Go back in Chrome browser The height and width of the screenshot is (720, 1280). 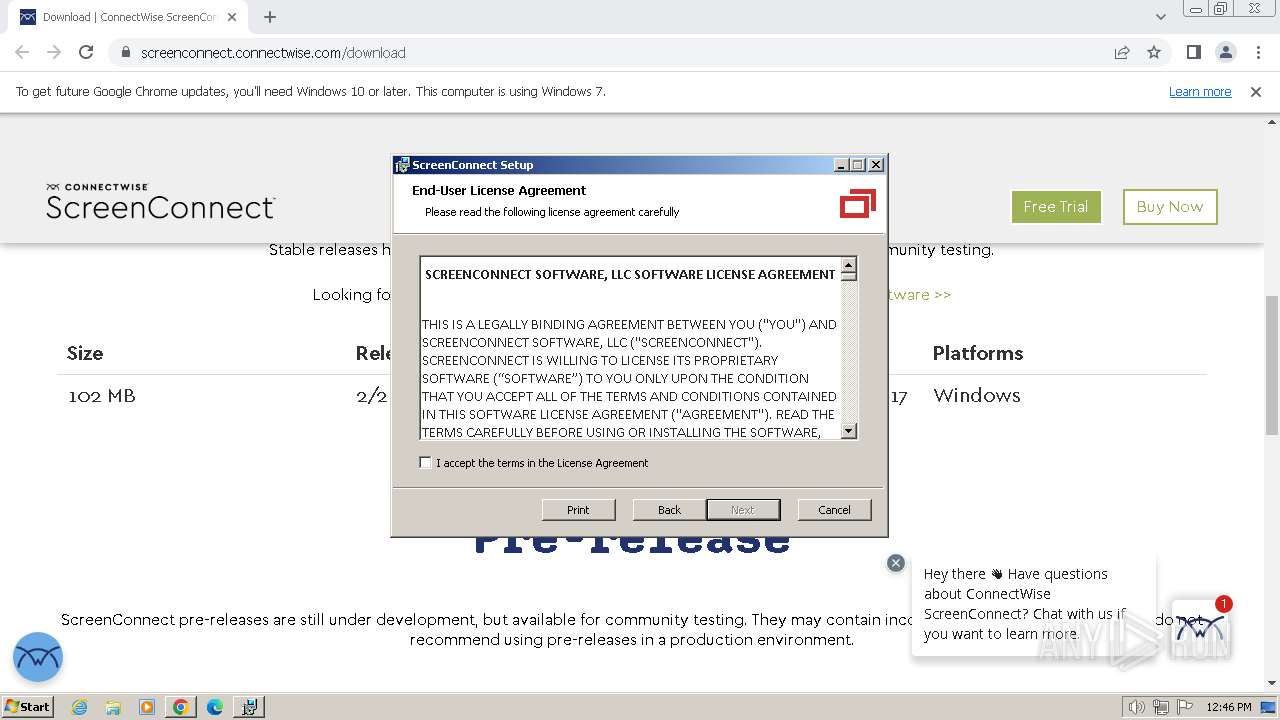pos(22,52)
